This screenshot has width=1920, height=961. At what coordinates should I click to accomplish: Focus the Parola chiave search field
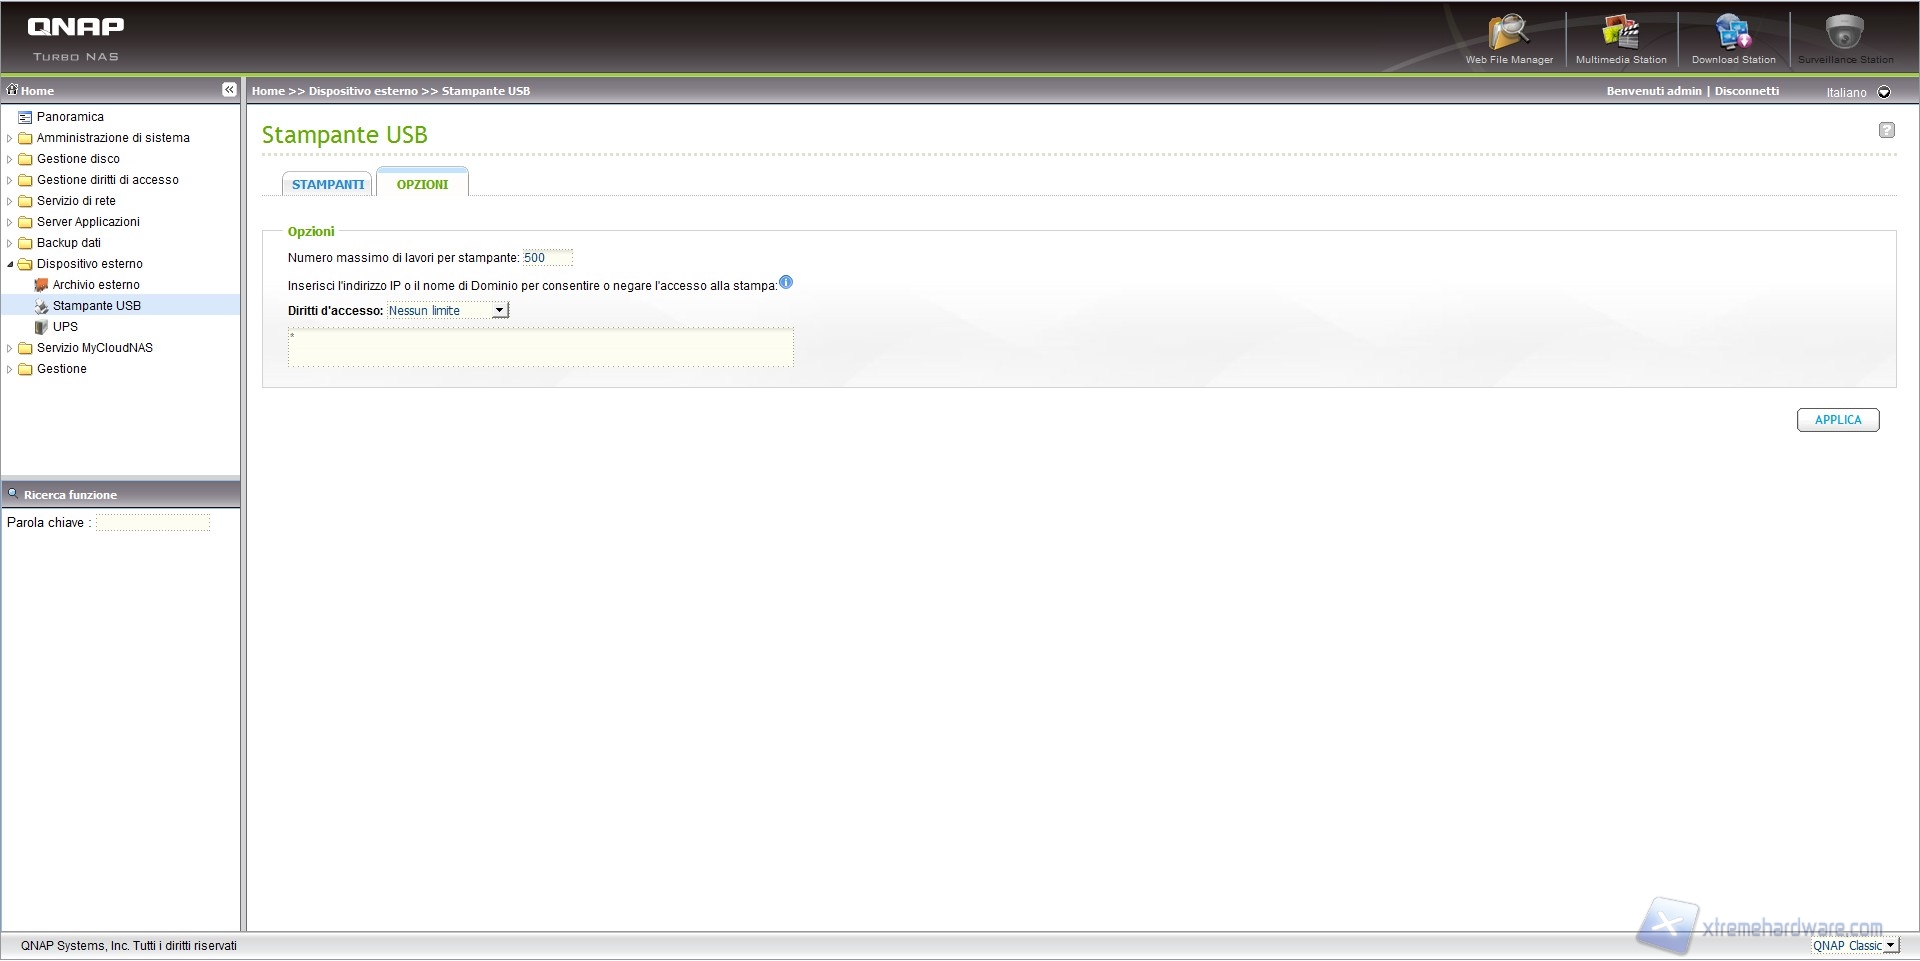(x=153, y=523)
